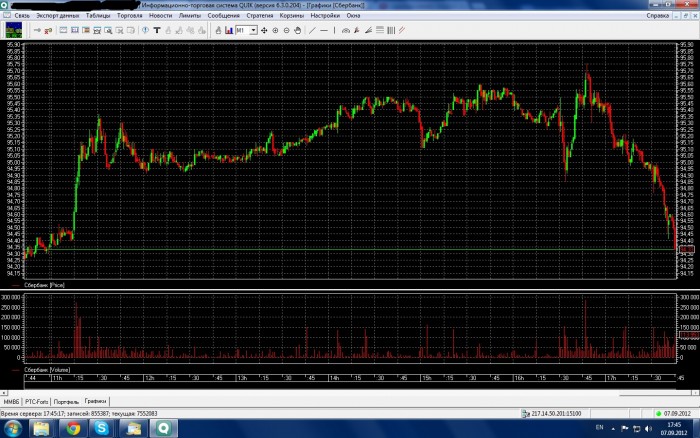Switch to the Портфель tab

coord(66,402)
